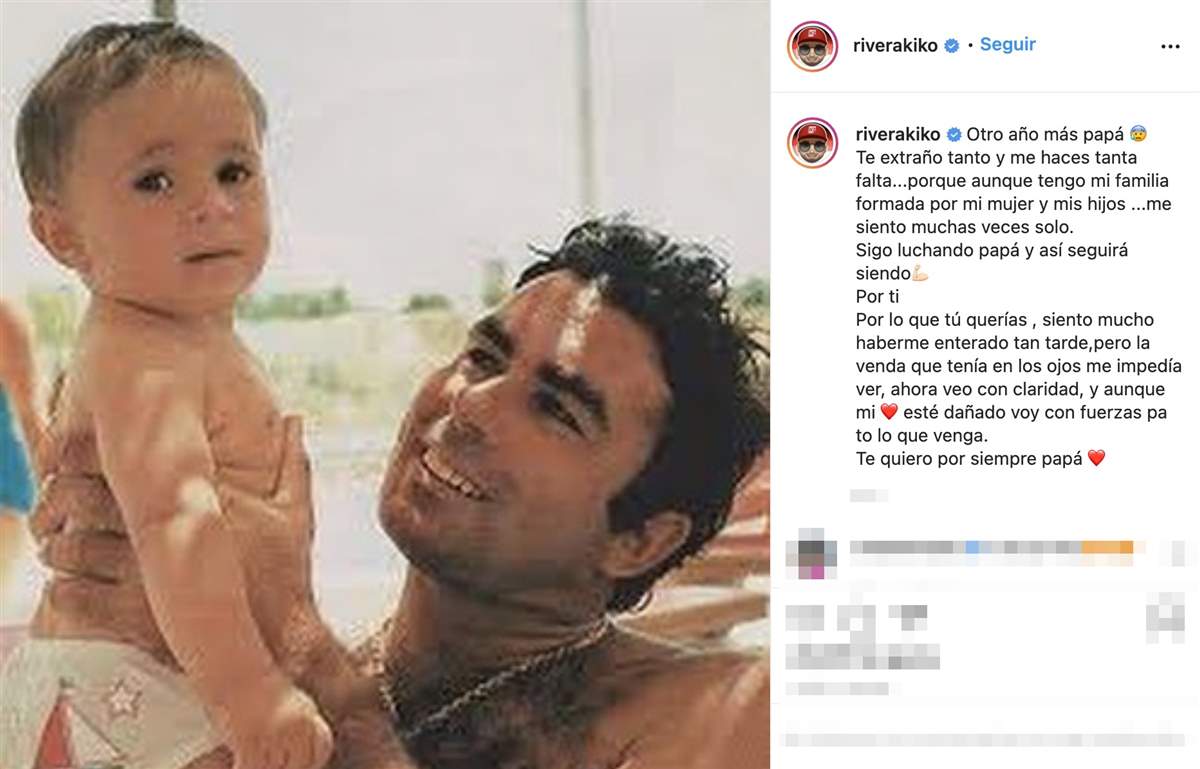Click the verified badge beside header username
The width and height of the screenshot is (1200, 769).
pos(952,46)
